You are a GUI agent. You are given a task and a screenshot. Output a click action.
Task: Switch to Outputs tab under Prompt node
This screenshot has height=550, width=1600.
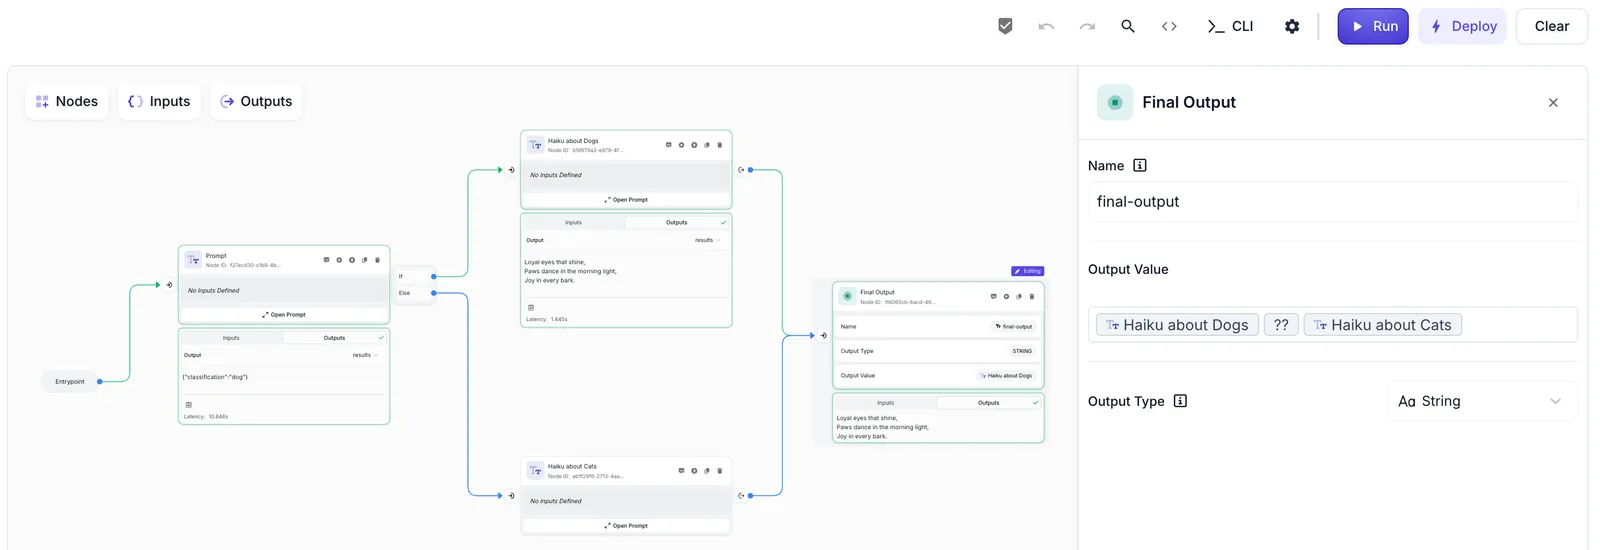click(x=334, y=338)
